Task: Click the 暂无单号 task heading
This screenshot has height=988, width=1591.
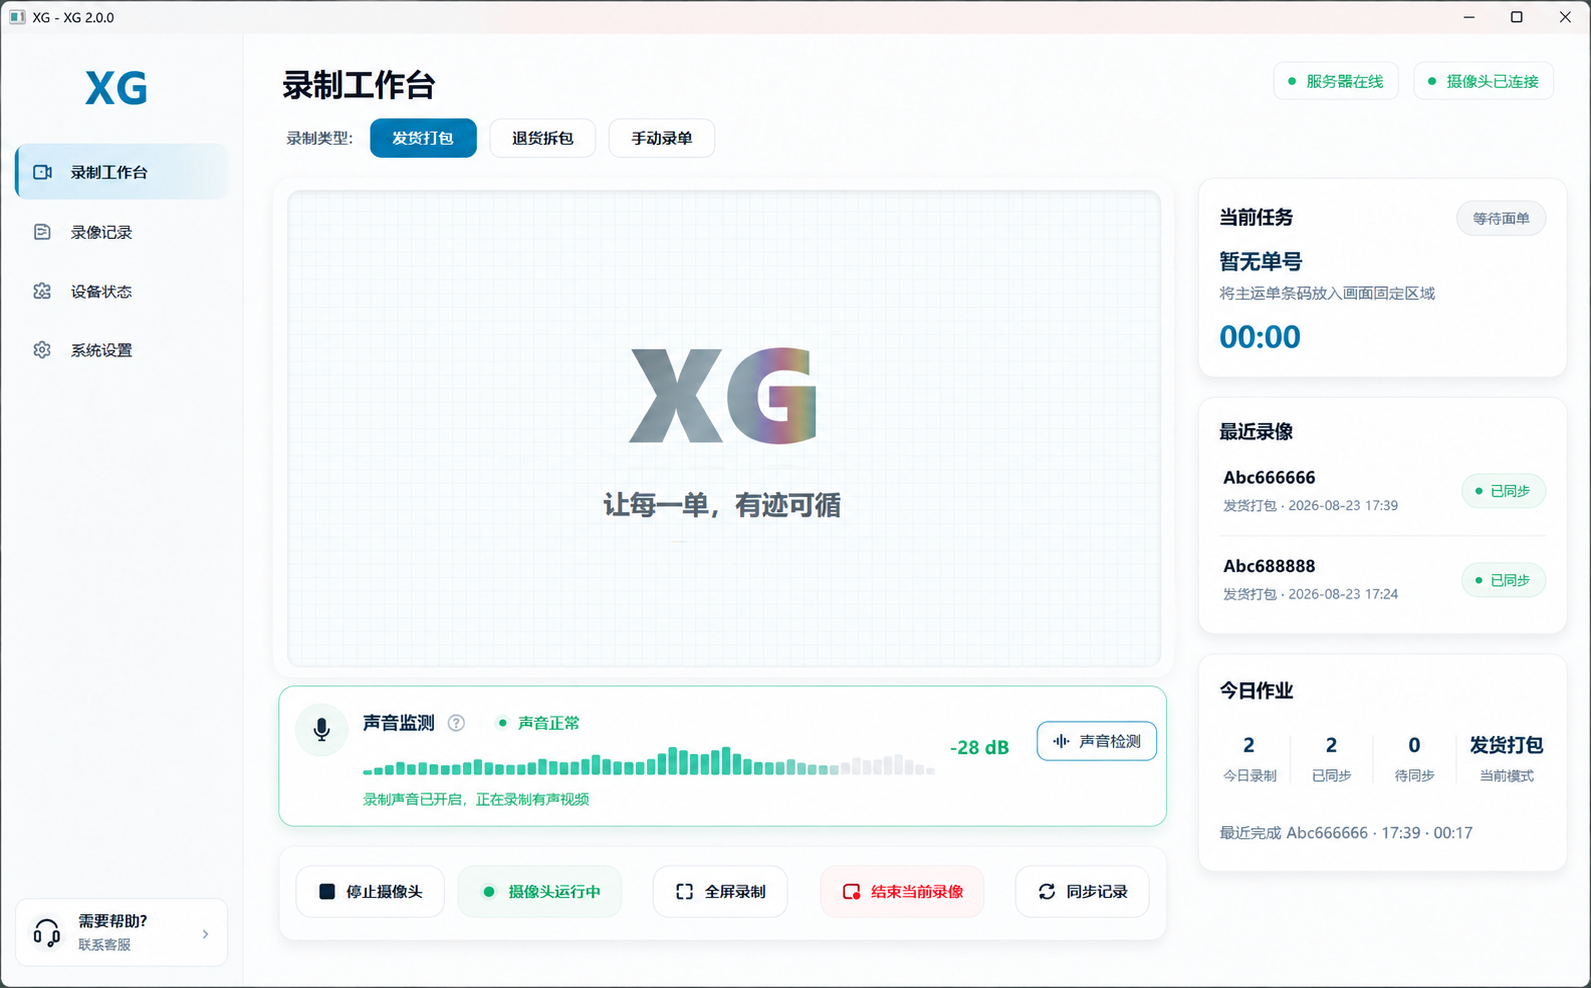Action: 1261,262
